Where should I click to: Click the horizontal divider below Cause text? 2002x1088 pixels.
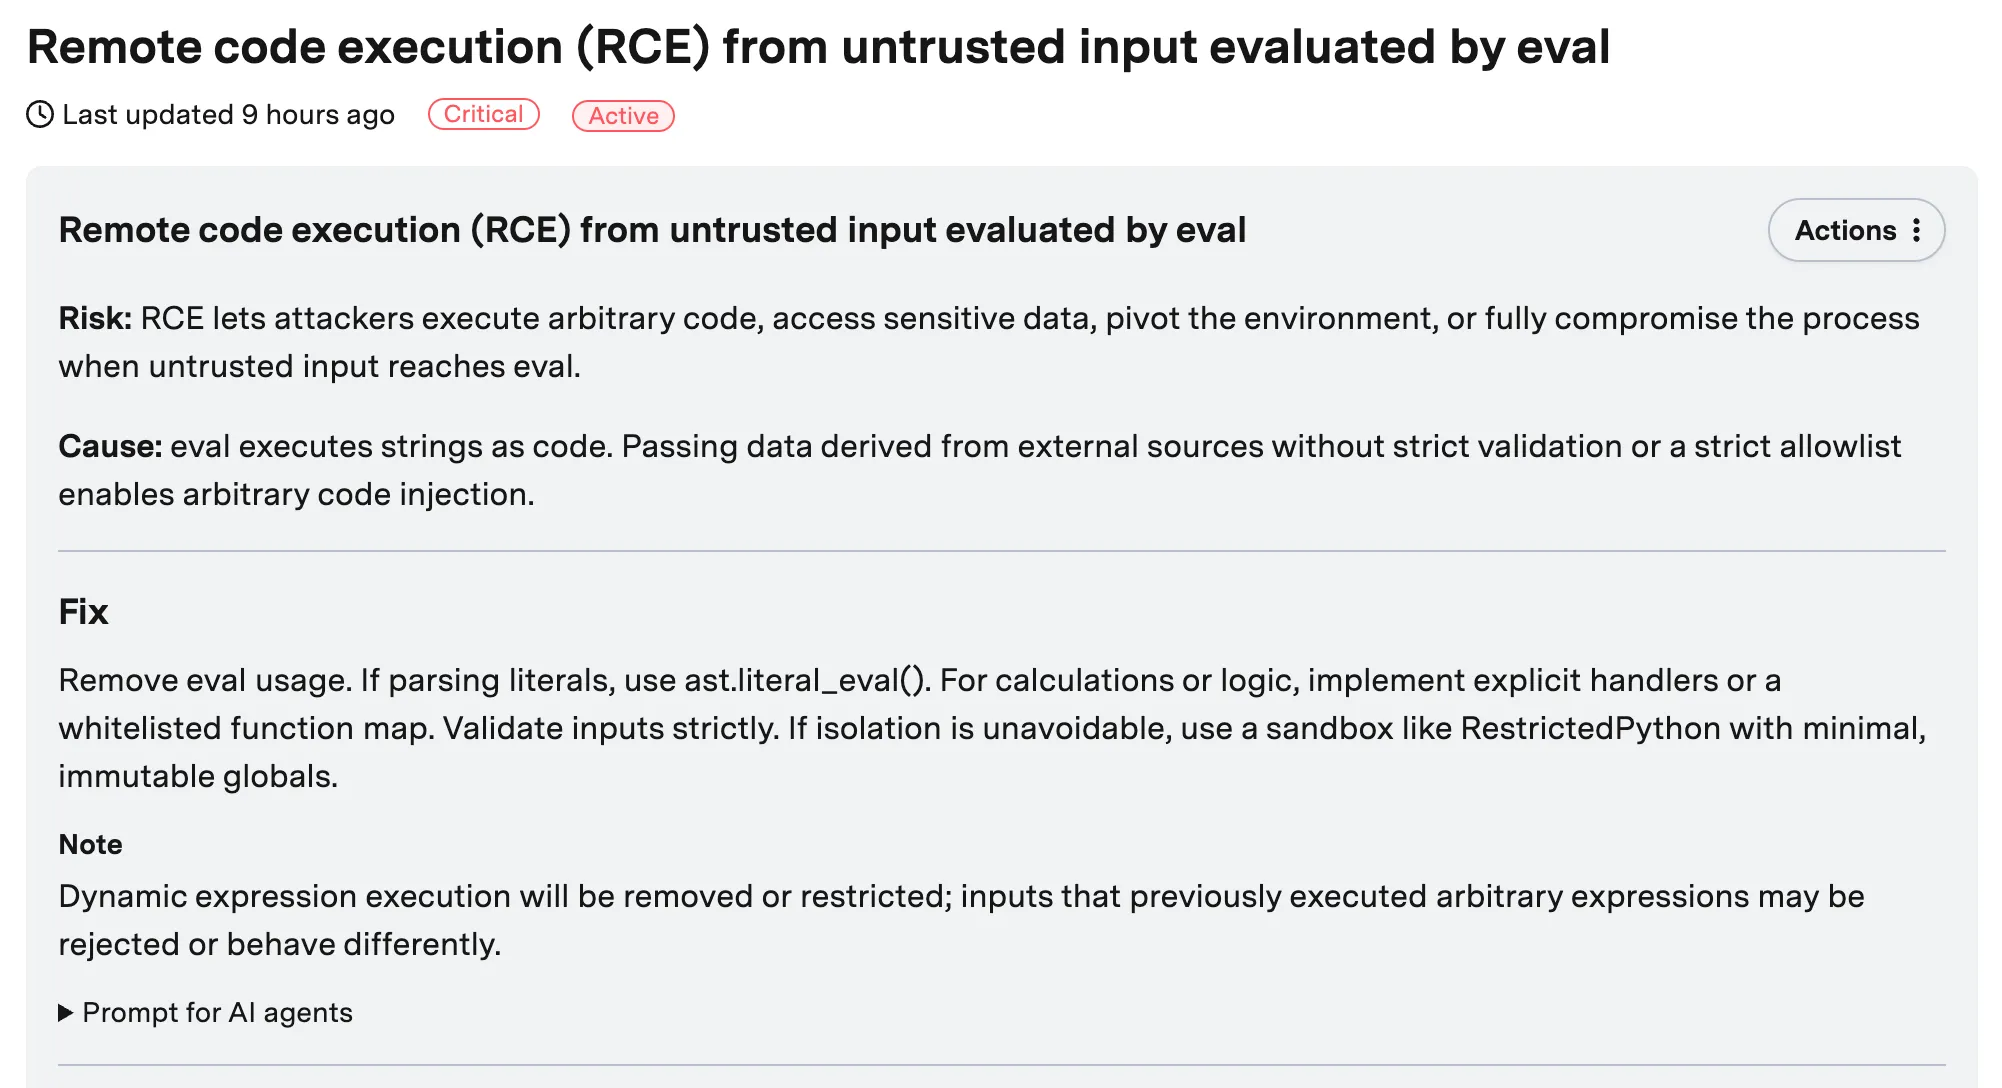click(999, 549)
